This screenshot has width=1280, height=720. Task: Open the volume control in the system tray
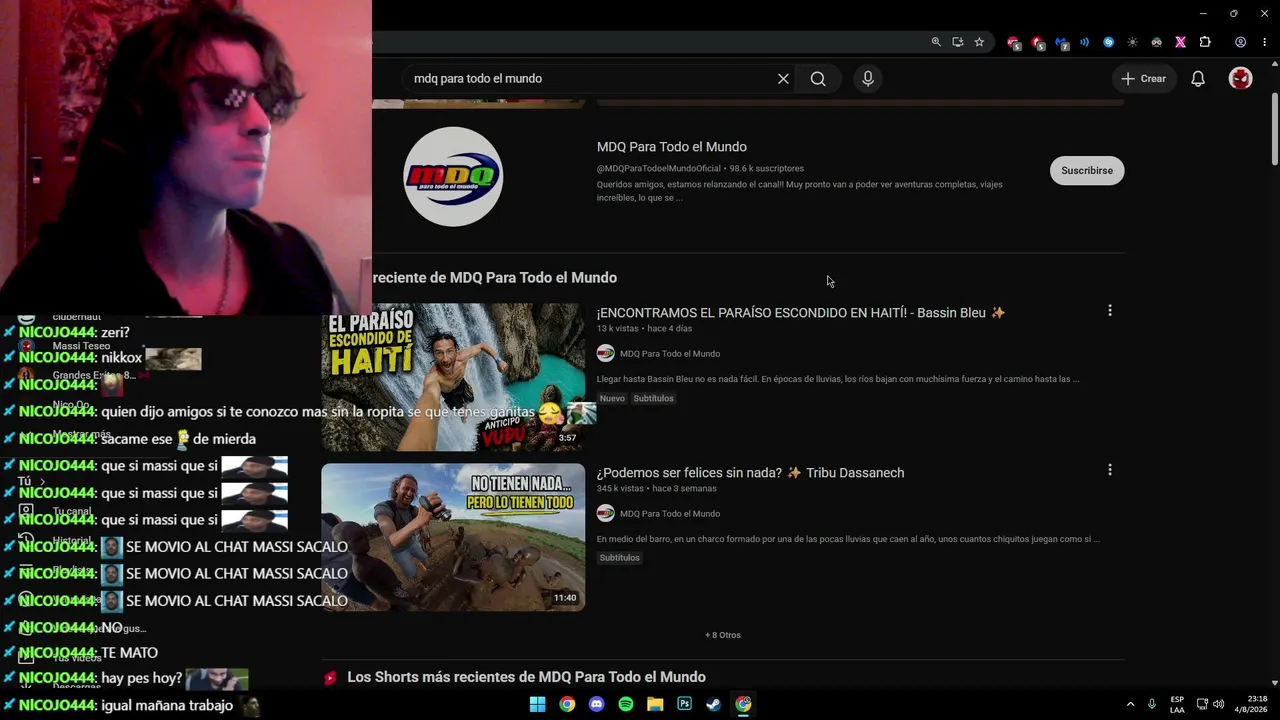(1218, 704)
